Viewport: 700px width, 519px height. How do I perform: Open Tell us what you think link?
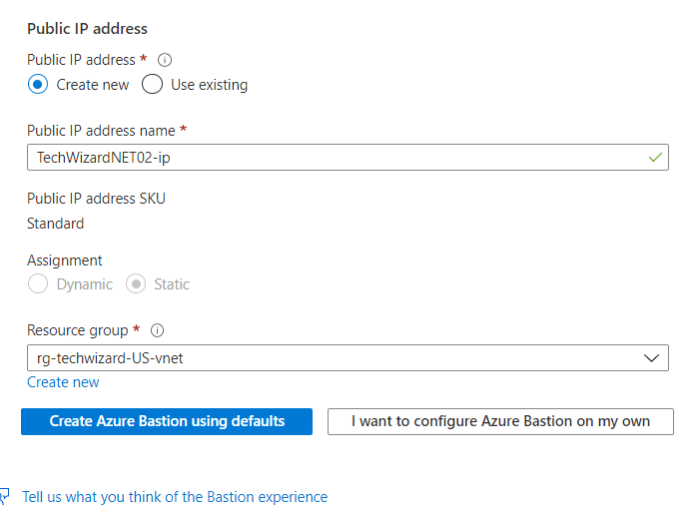[x=175, y=497]
